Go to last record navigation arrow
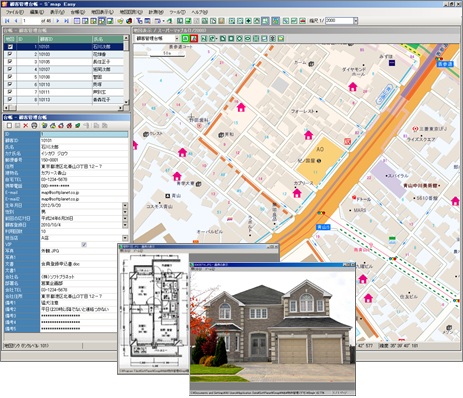This screenshot has width=463, height=398. pyautogui.click(x=66, y=21)
